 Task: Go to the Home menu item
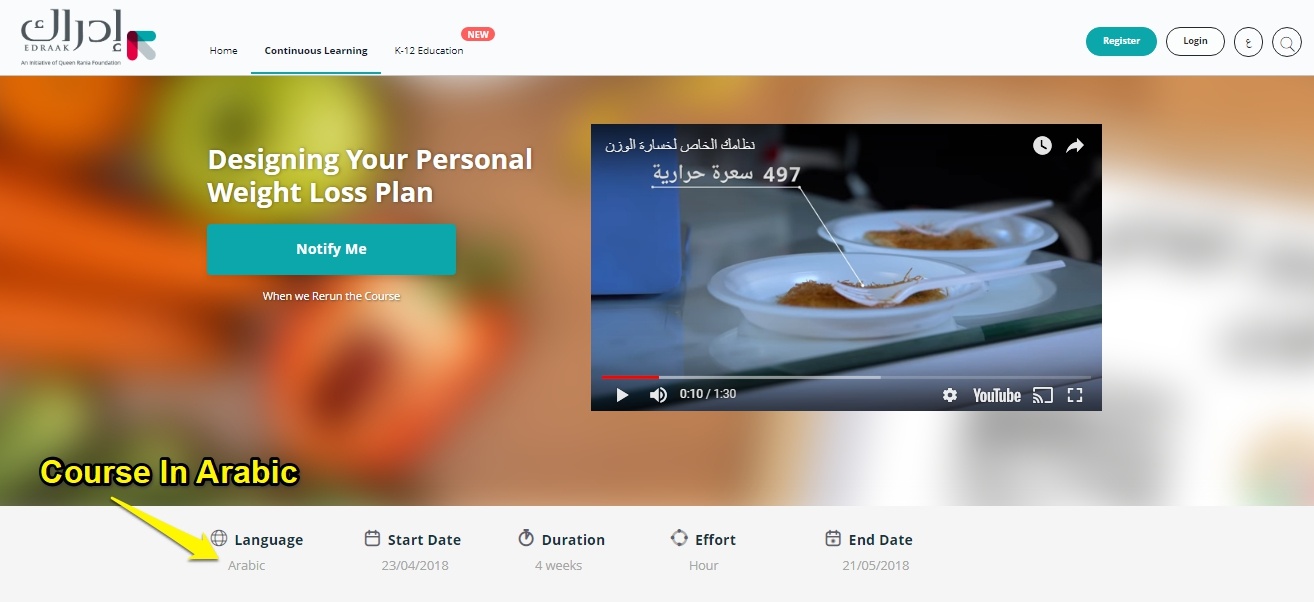point(223,50)
